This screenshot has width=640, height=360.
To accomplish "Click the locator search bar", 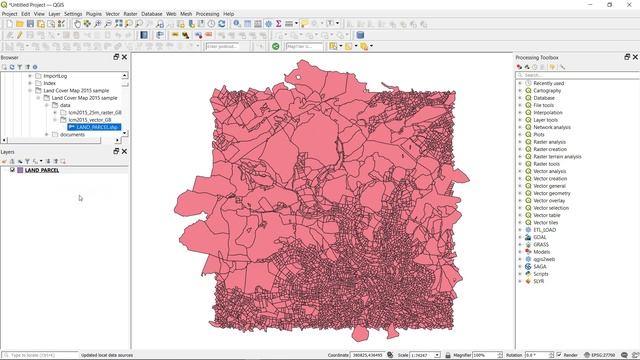I will point(40,355).
